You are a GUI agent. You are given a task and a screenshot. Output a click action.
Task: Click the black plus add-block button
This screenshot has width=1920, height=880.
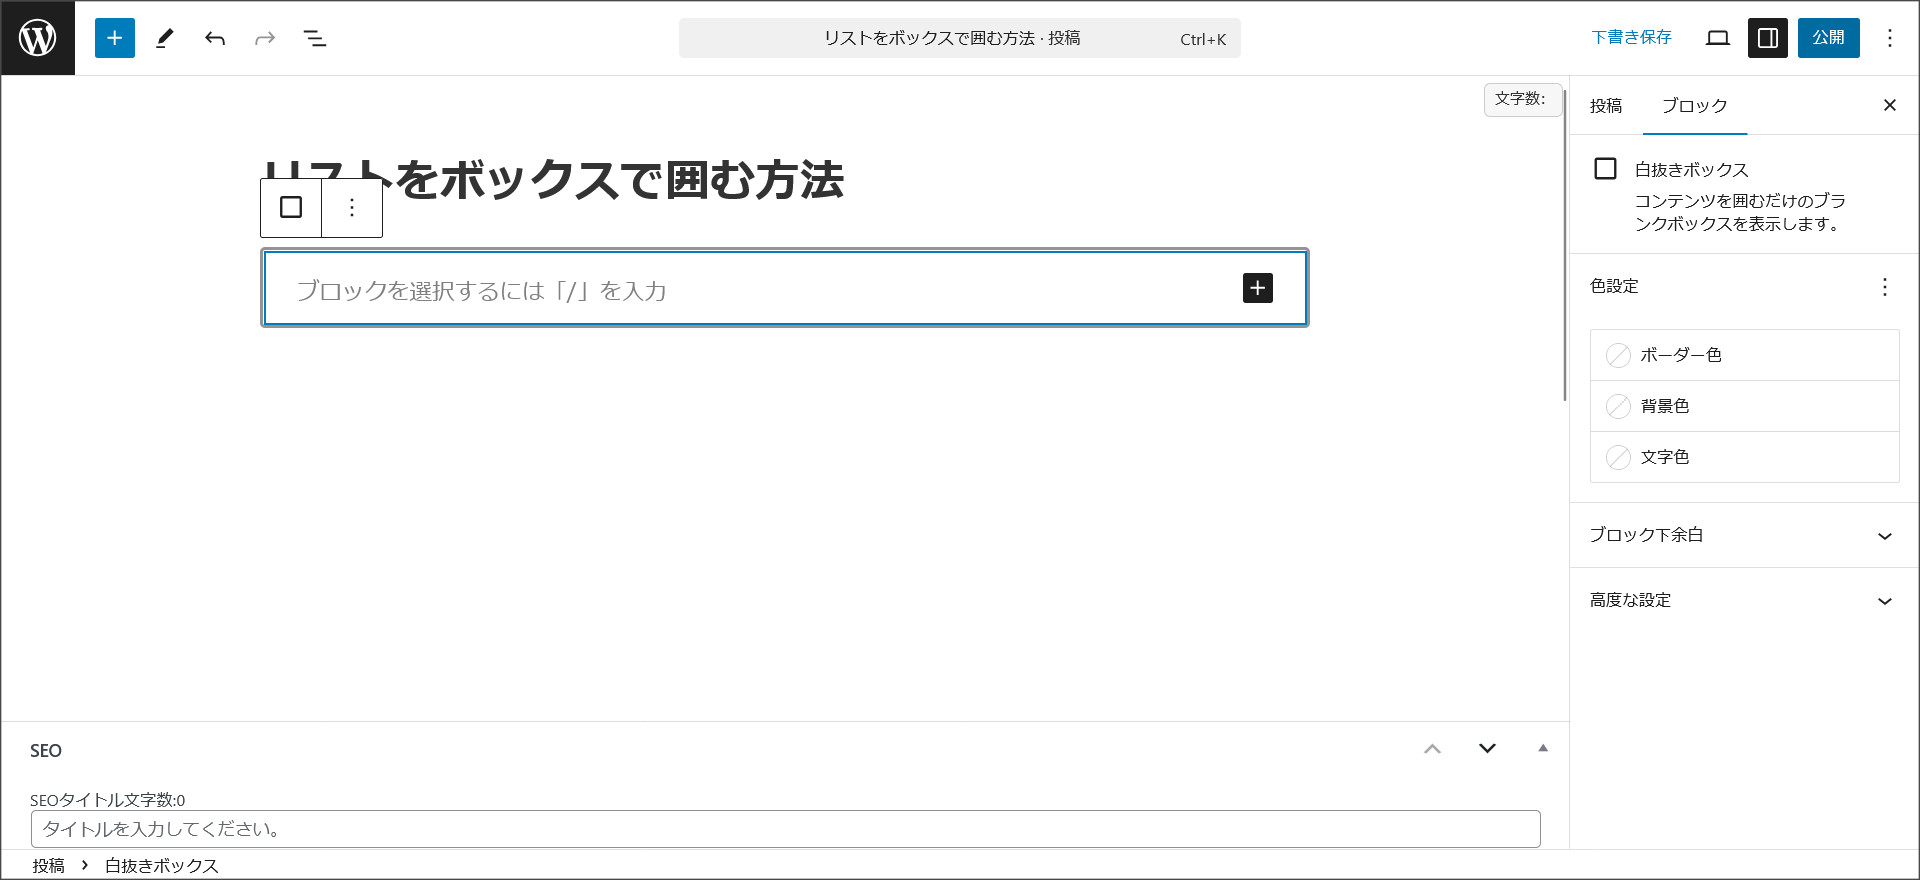(1258, 288)
